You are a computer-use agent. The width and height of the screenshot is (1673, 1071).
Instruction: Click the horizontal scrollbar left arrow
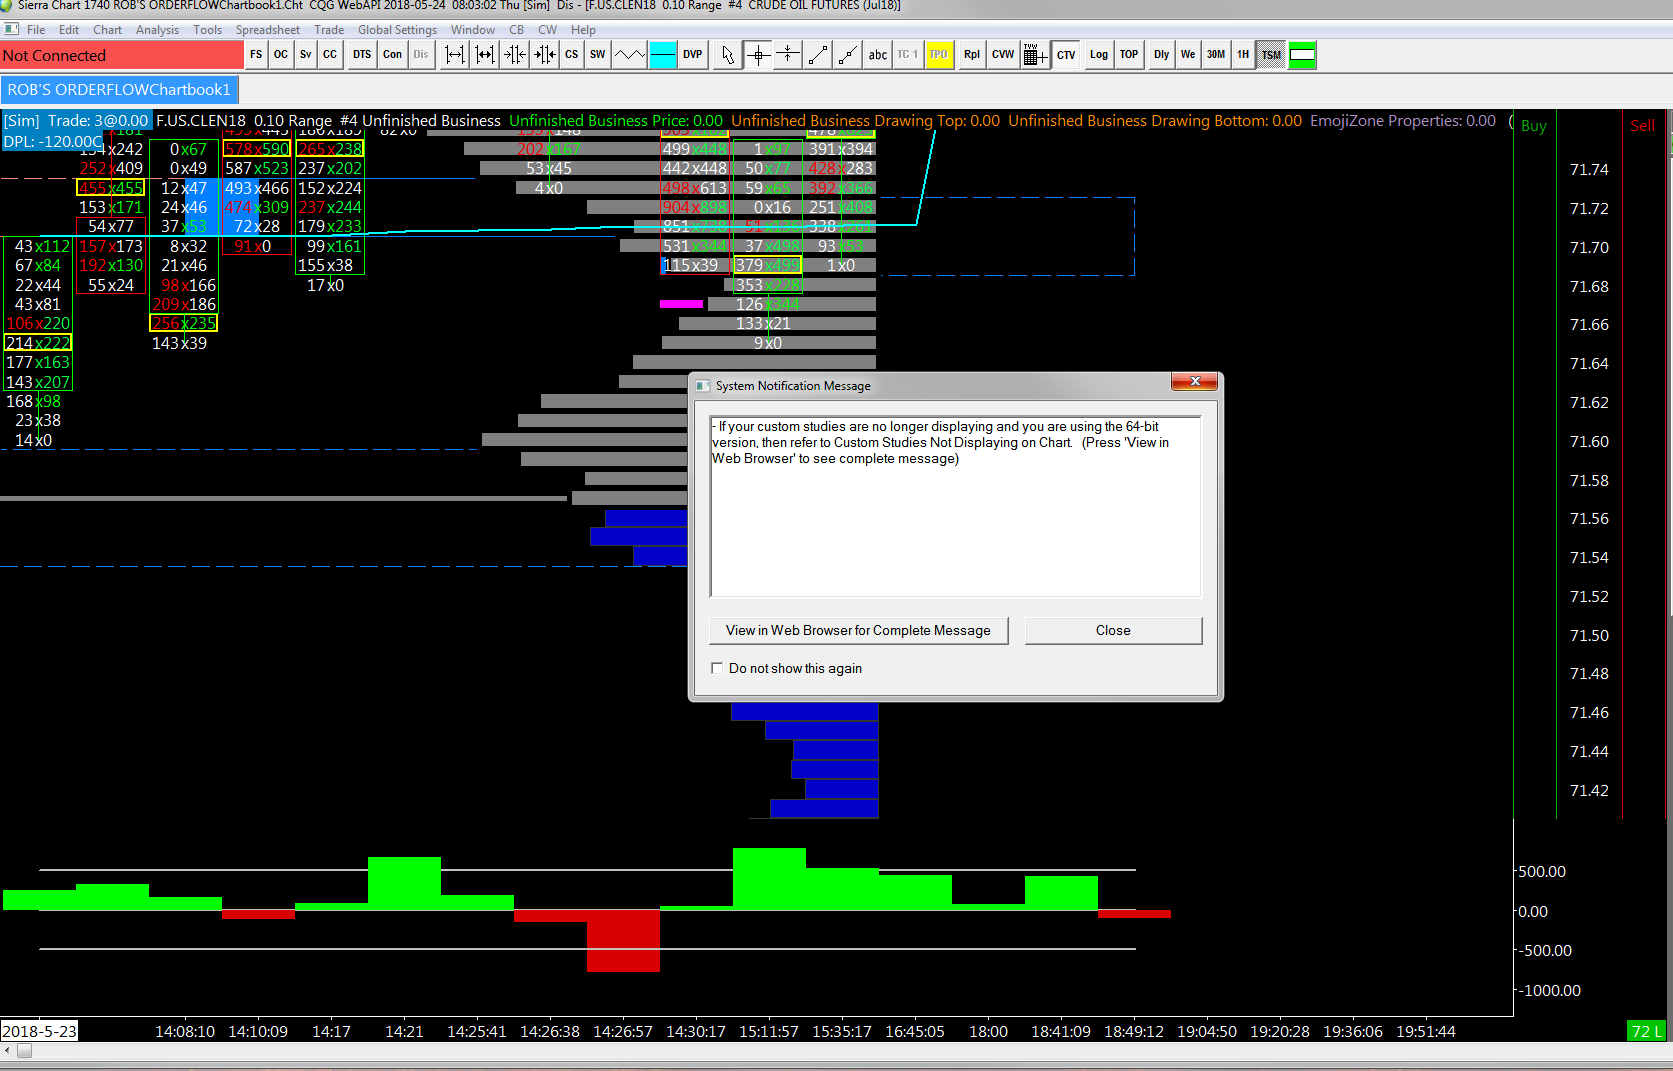point(7,1050)
